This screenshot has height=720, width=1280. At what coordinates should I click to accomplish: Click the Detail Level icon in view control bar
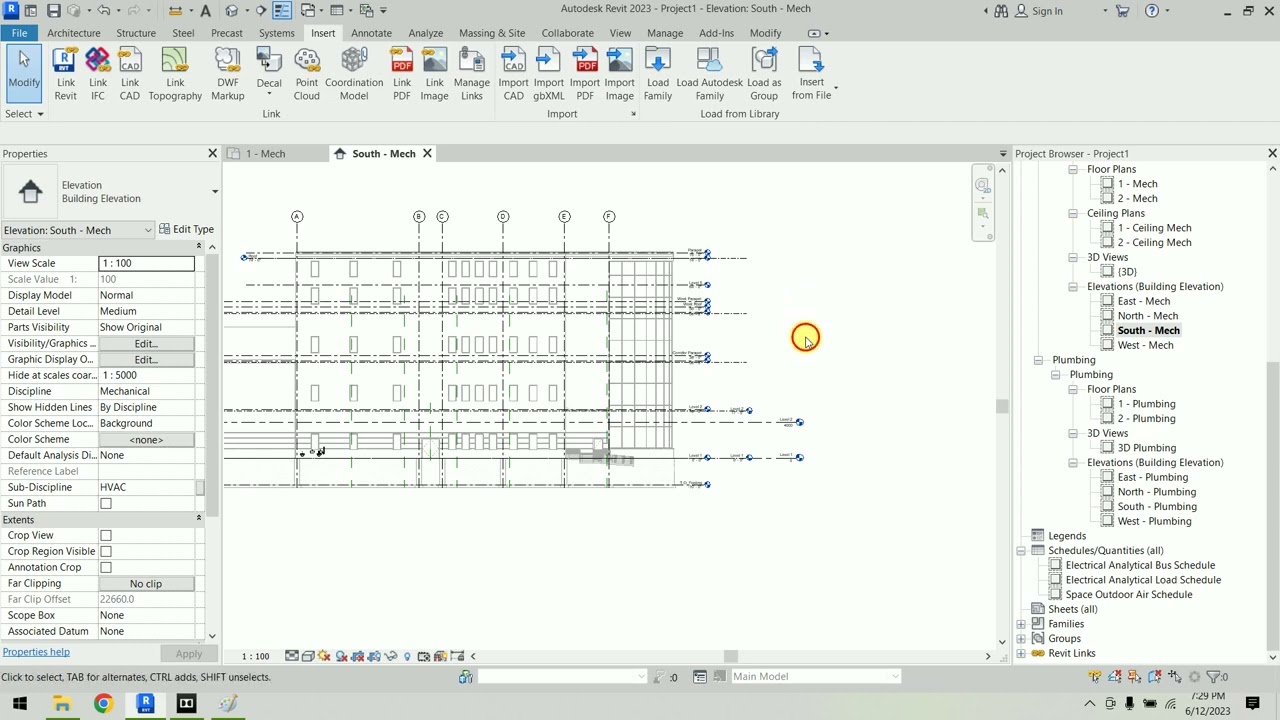(x=291, y=656)
